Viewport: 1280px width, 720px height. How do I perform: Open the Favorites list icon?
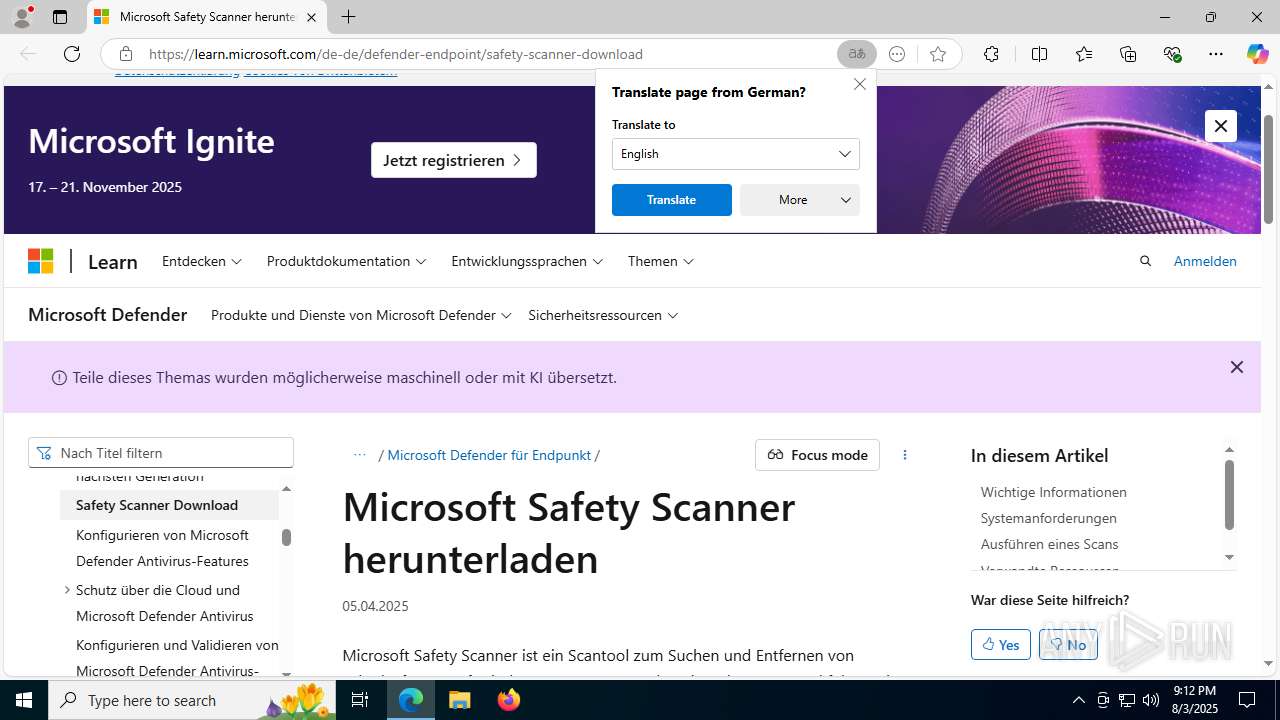pyautogui.click(x=1084, y=54)
